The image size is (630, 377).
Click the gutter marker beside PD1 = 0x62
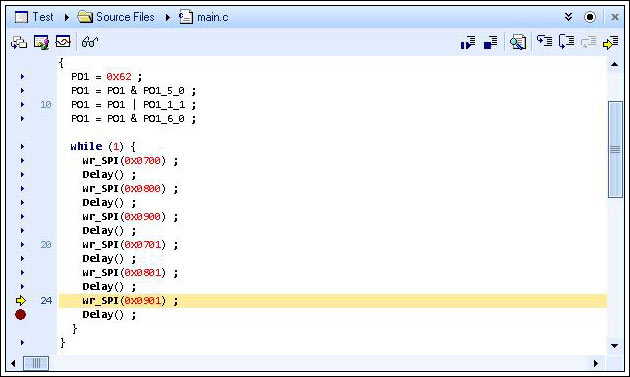click(x=22, y=76)
